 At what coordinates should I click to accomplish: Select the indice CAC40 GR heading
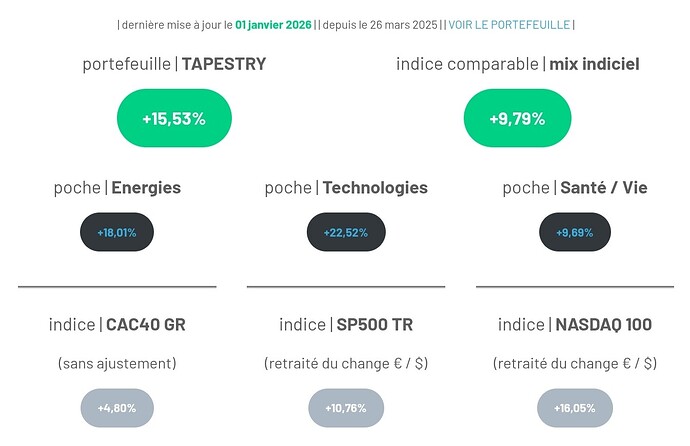[x=117, y=324]
